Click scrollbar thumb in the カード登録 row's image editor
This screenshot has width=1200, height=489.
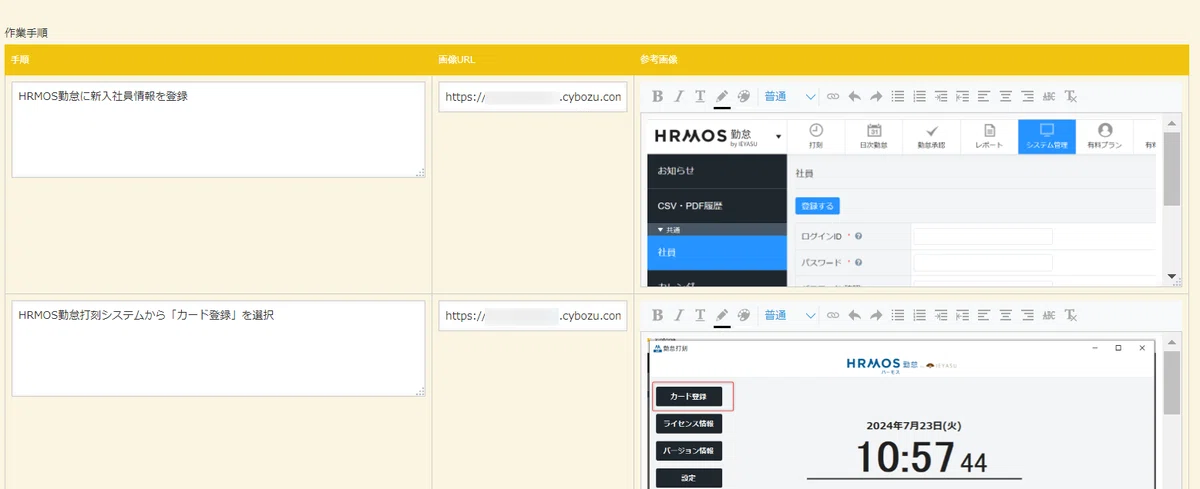1173,384
